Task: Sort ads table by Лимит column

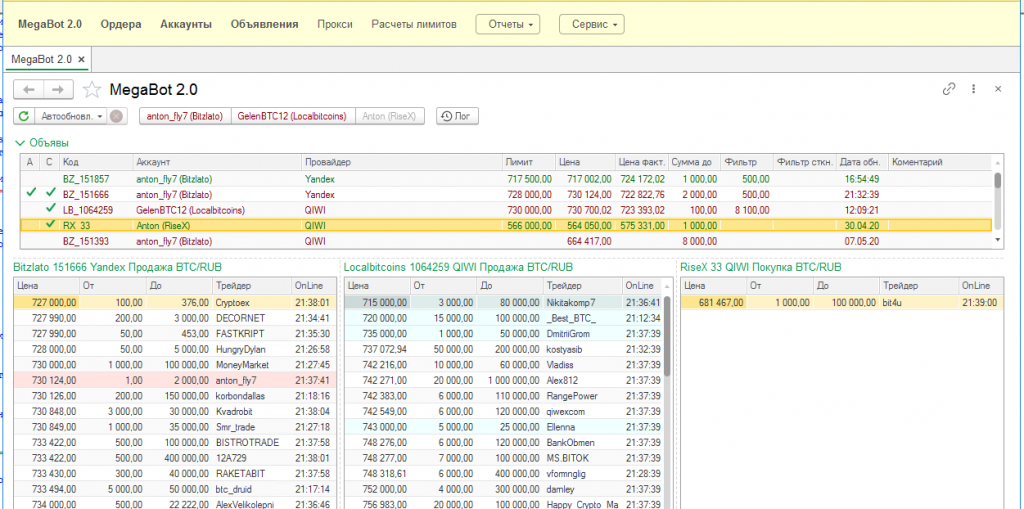Action: pos(529,162)
